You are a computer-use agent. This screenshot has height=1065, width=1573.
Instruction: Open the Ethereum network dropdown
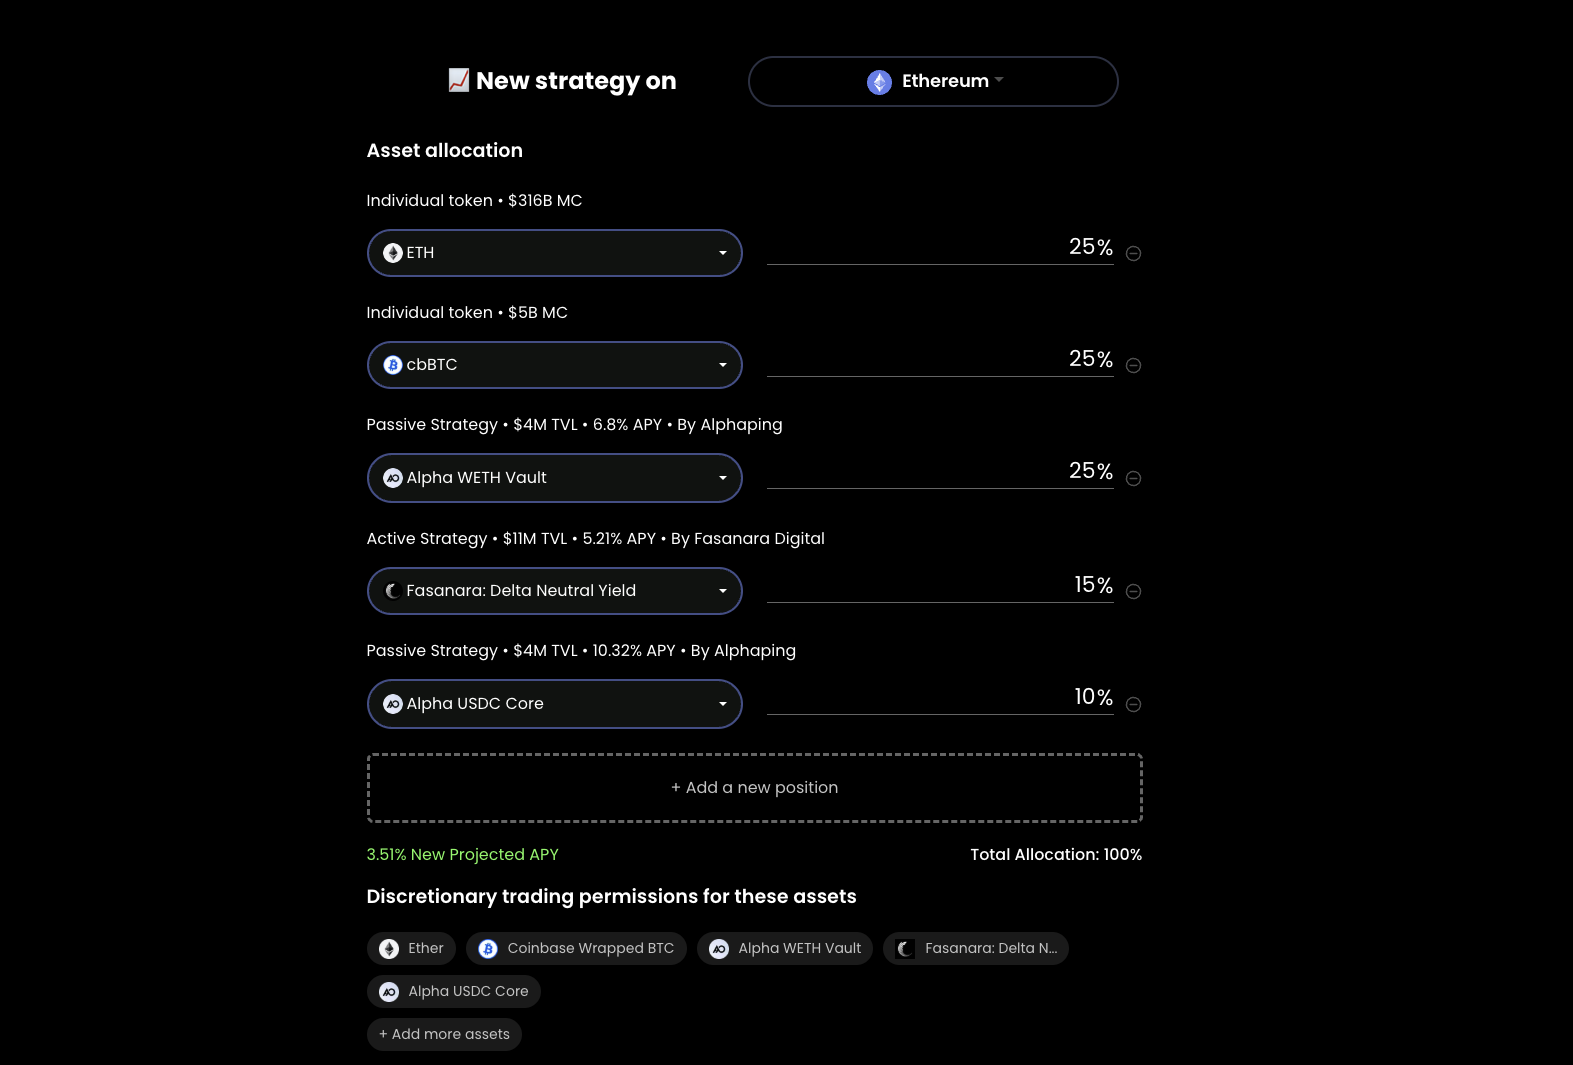(932, 81)
